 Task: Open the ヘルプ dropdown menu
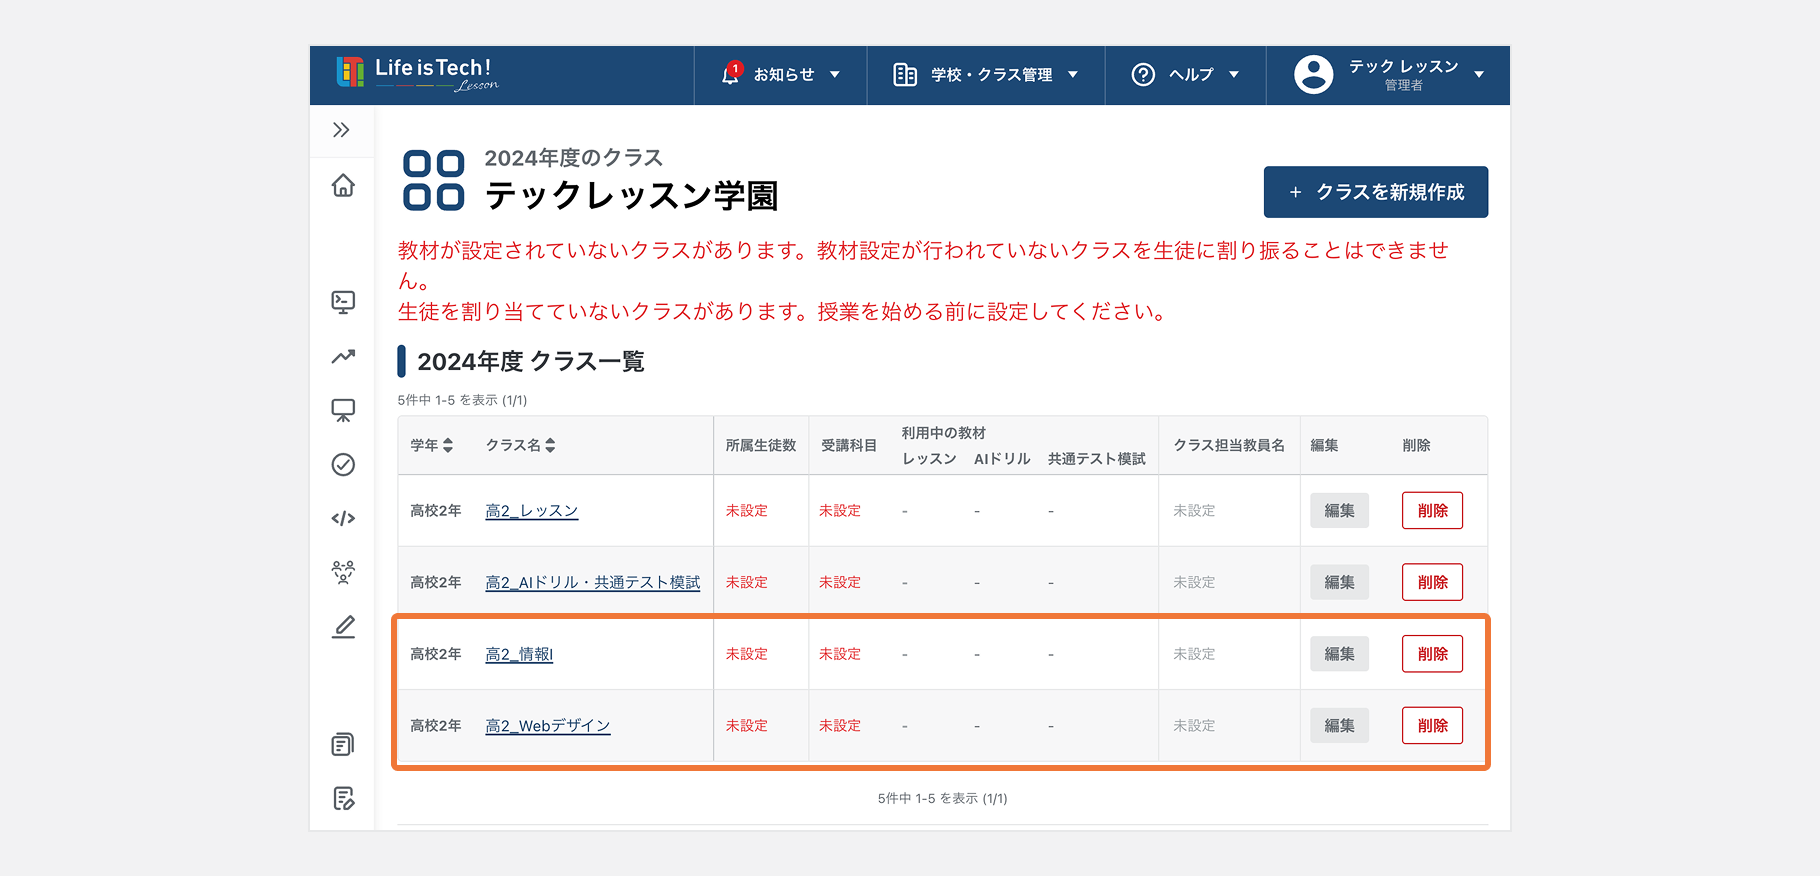(1186, 75)
